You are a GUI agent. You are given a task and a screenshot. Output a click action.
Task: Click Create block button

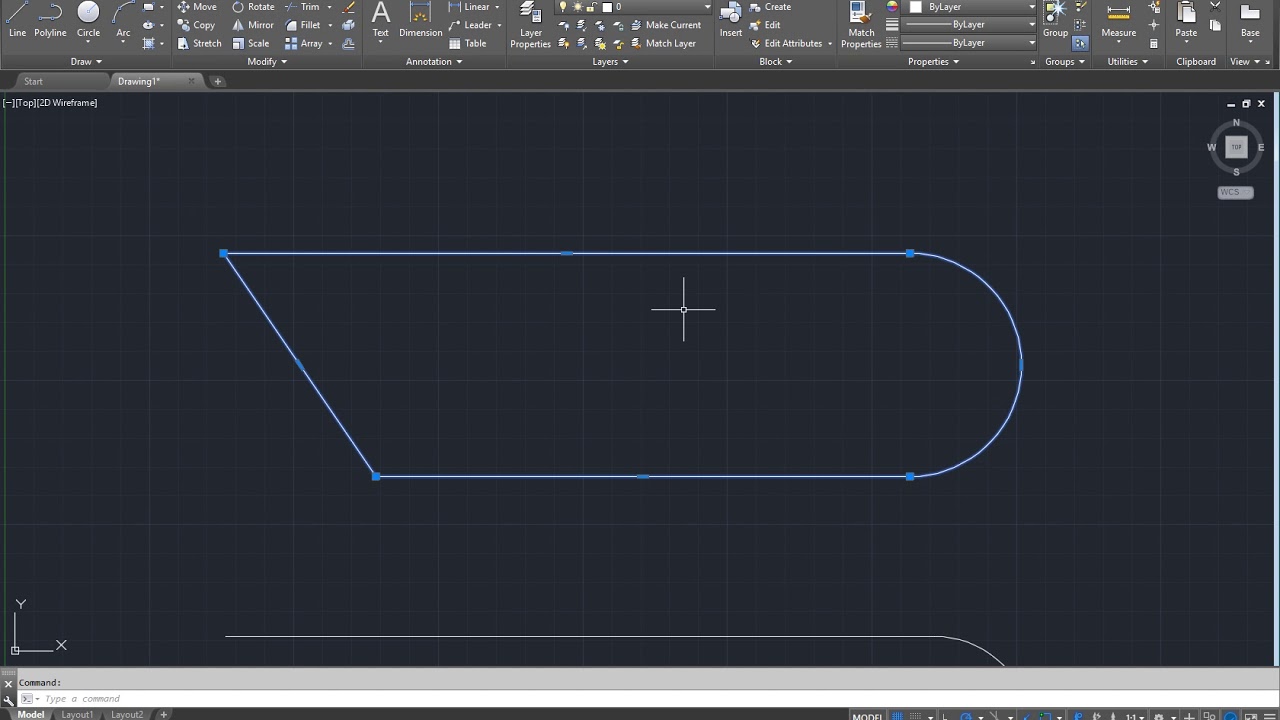click(x=771, y=7)
